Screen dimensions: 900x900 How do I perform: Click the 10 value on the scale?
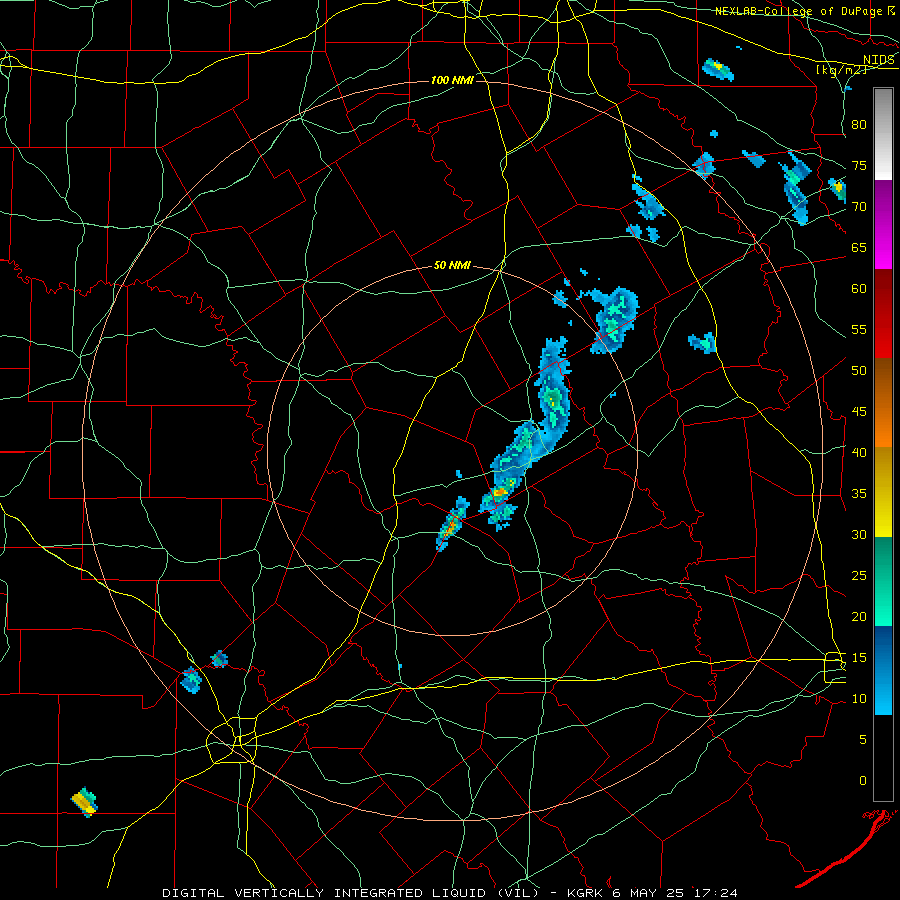click(859, 699)
